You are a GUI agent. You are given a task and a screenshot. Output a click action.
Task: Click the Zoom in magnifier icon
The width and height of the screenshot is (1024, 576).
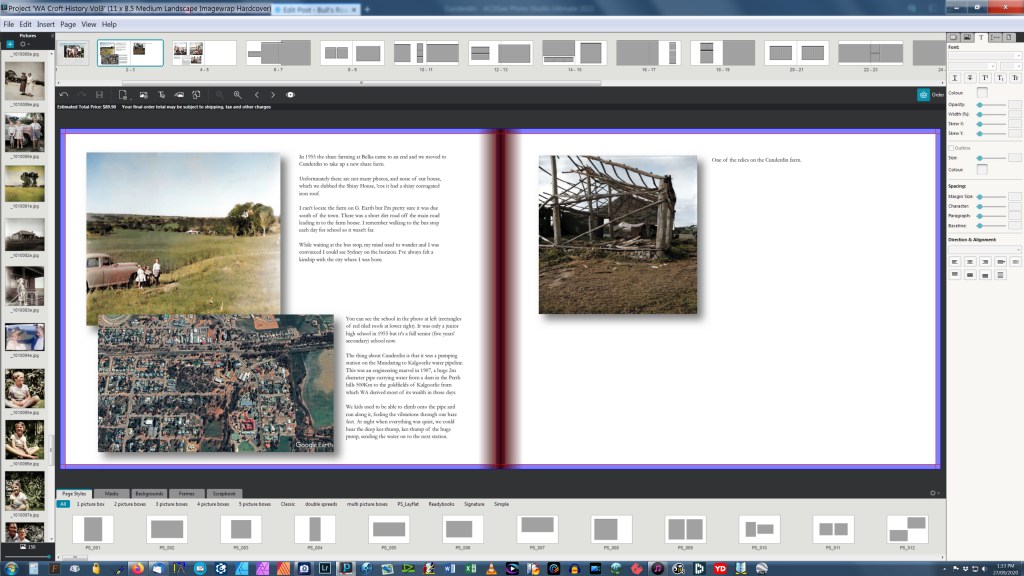[238, 94]
